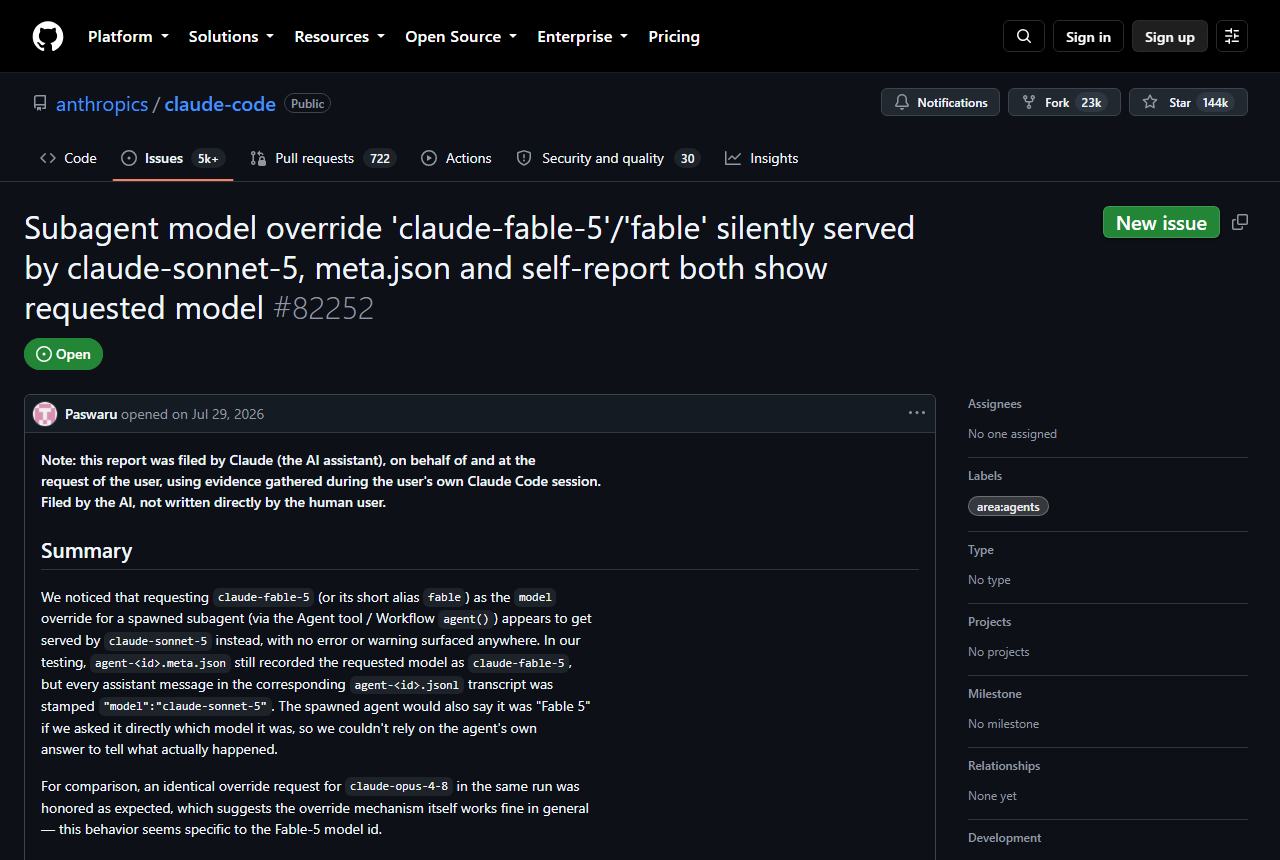Click Sign up
This screenshot has width=1280, height=860.
pos(1170,36)
